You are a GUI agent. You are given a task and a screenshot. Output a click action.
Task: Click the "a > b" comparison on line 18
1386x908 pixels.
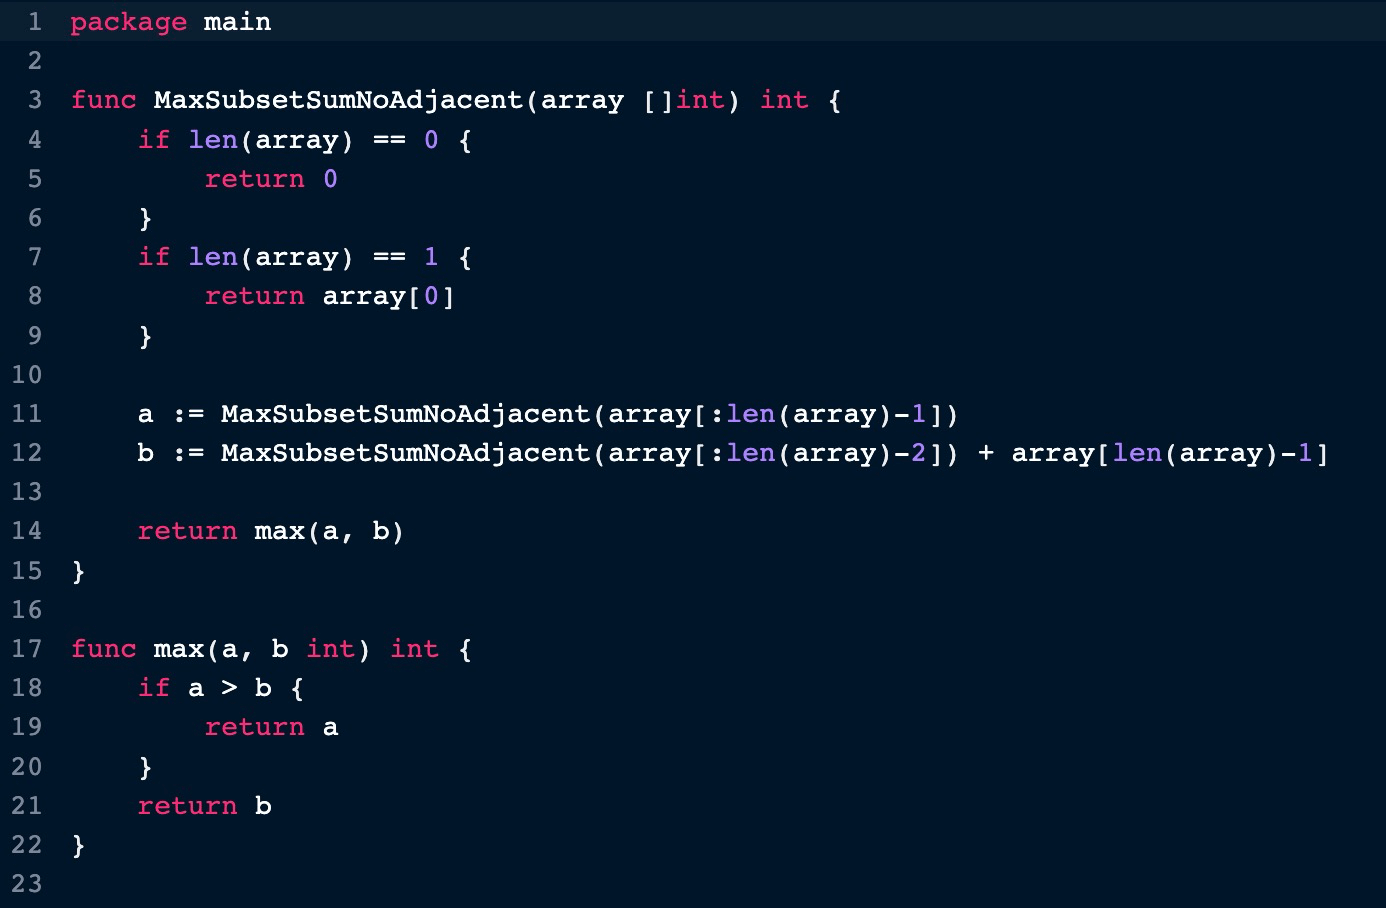point(229,688)
